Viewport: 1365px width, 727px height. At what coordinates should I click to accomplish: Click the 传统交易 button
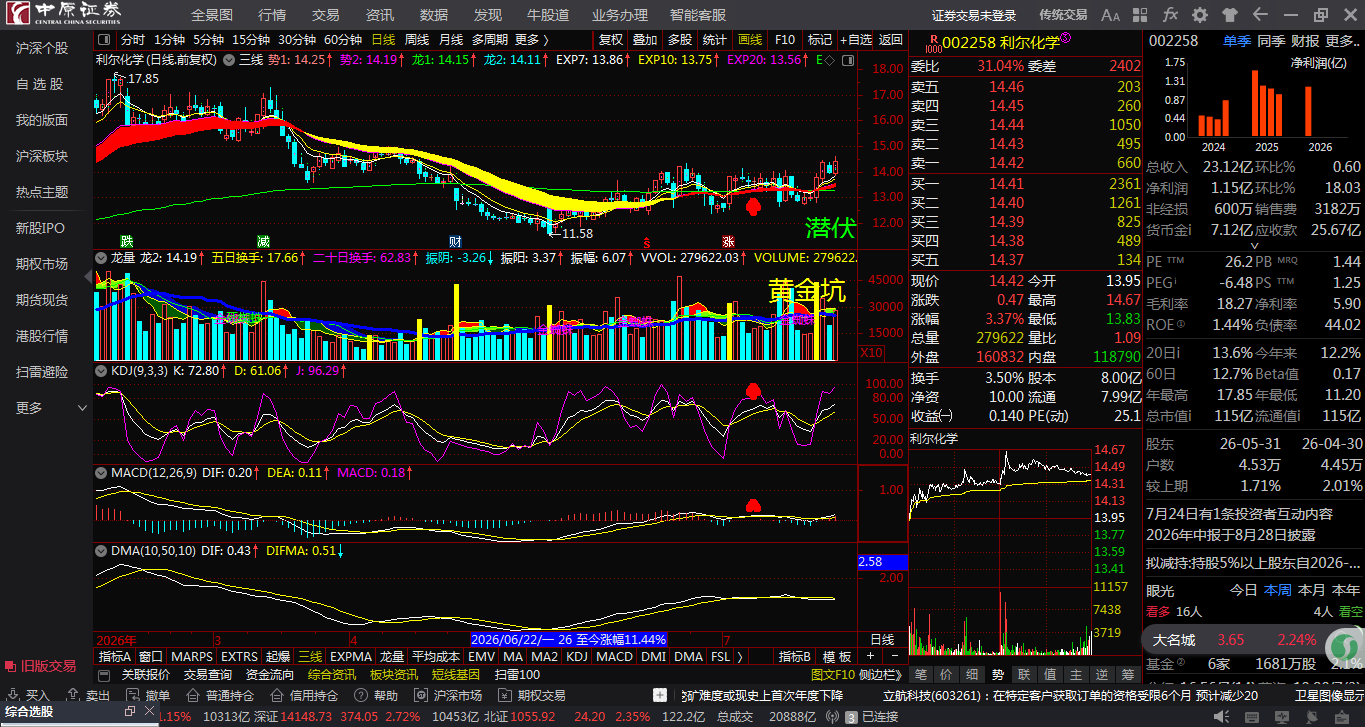point(1063,15)
